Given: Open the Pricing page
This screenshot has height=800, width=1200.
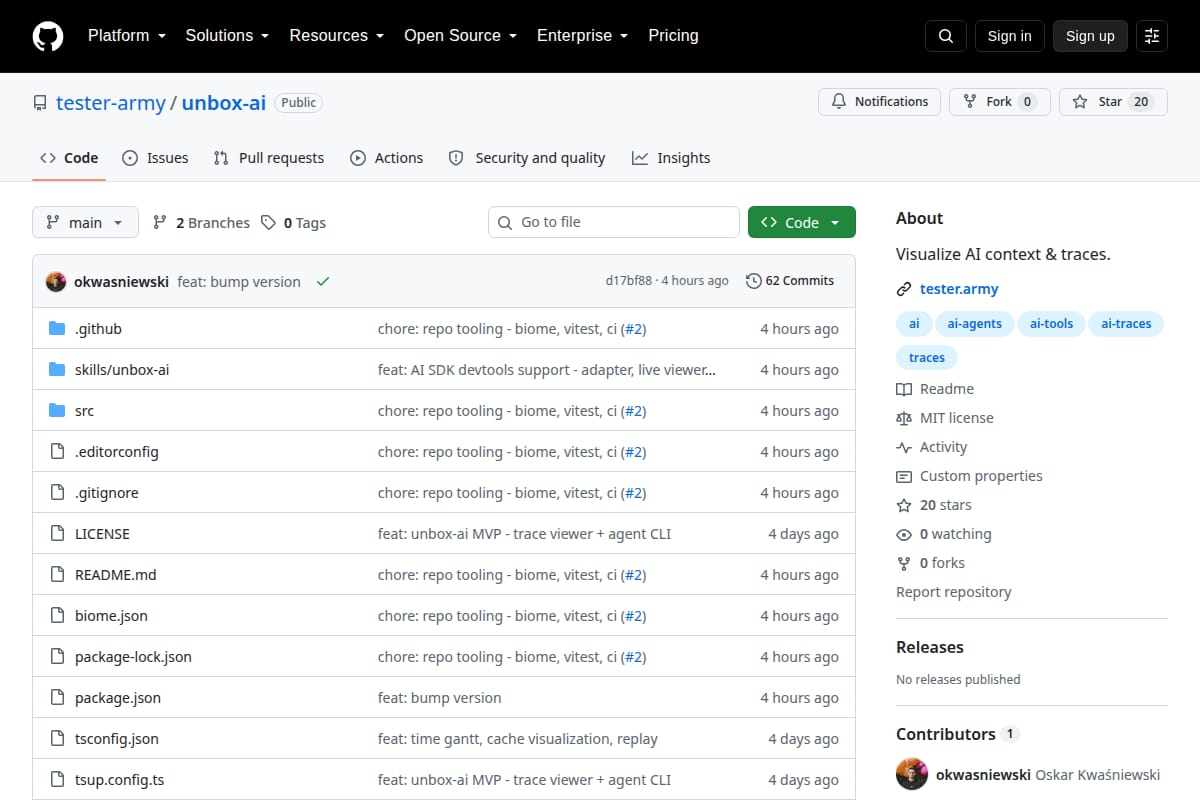Looking at the screenshot, I should (673, 36).
